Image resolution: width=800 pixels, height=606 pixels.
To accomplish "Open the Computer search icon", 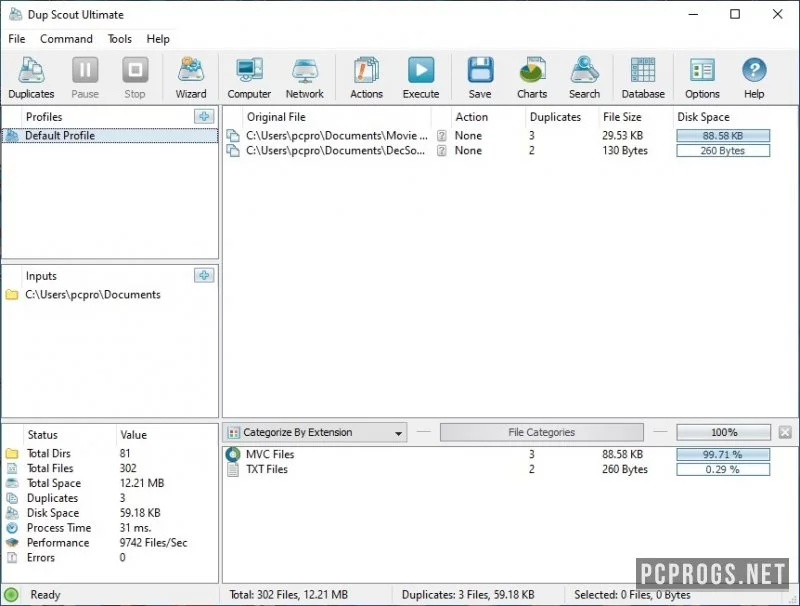I will point(249,78).
